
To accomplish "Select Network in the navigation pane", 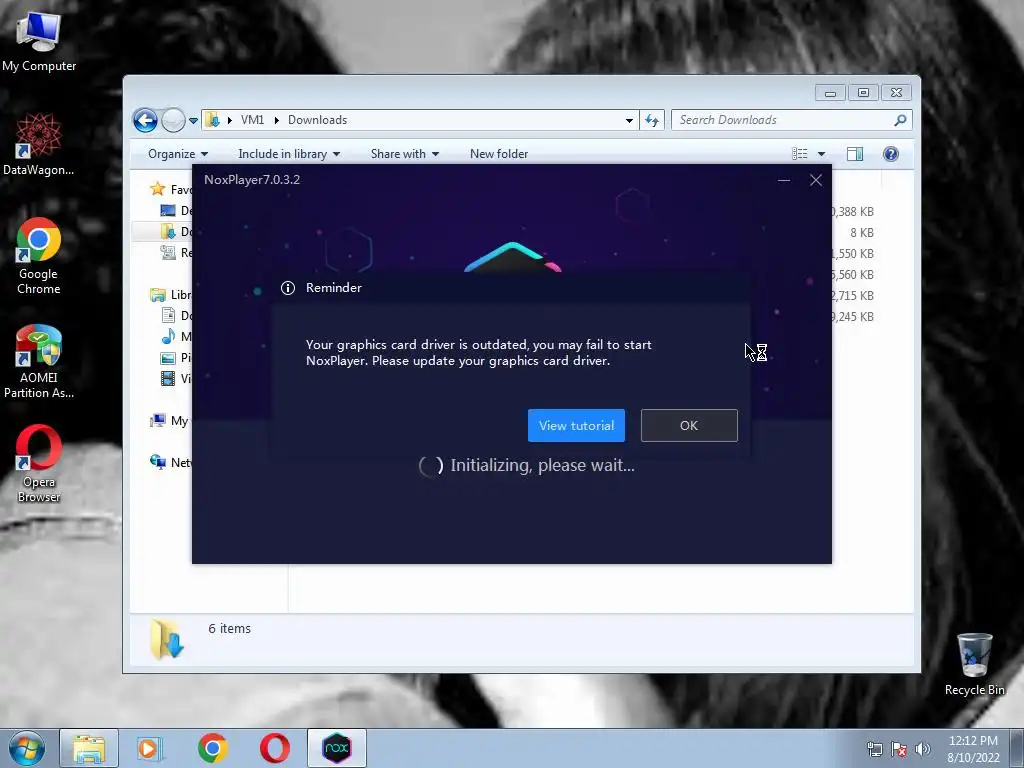I will tap(171, 463).
